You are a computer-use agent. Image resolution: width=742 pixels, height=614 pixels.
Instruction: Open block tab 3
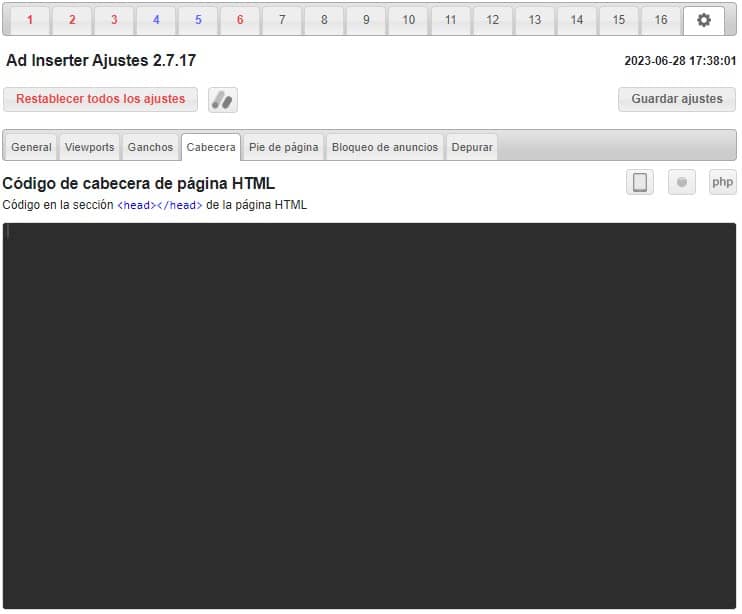pyautogui.click(x=114, y=20)
